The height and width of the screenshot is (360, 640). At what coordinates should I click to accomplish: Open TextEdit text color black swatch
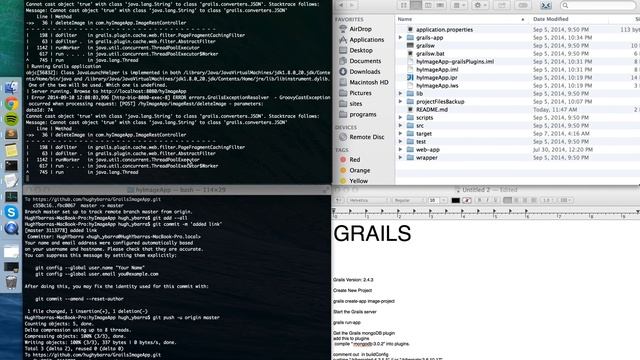coord(456,200)
